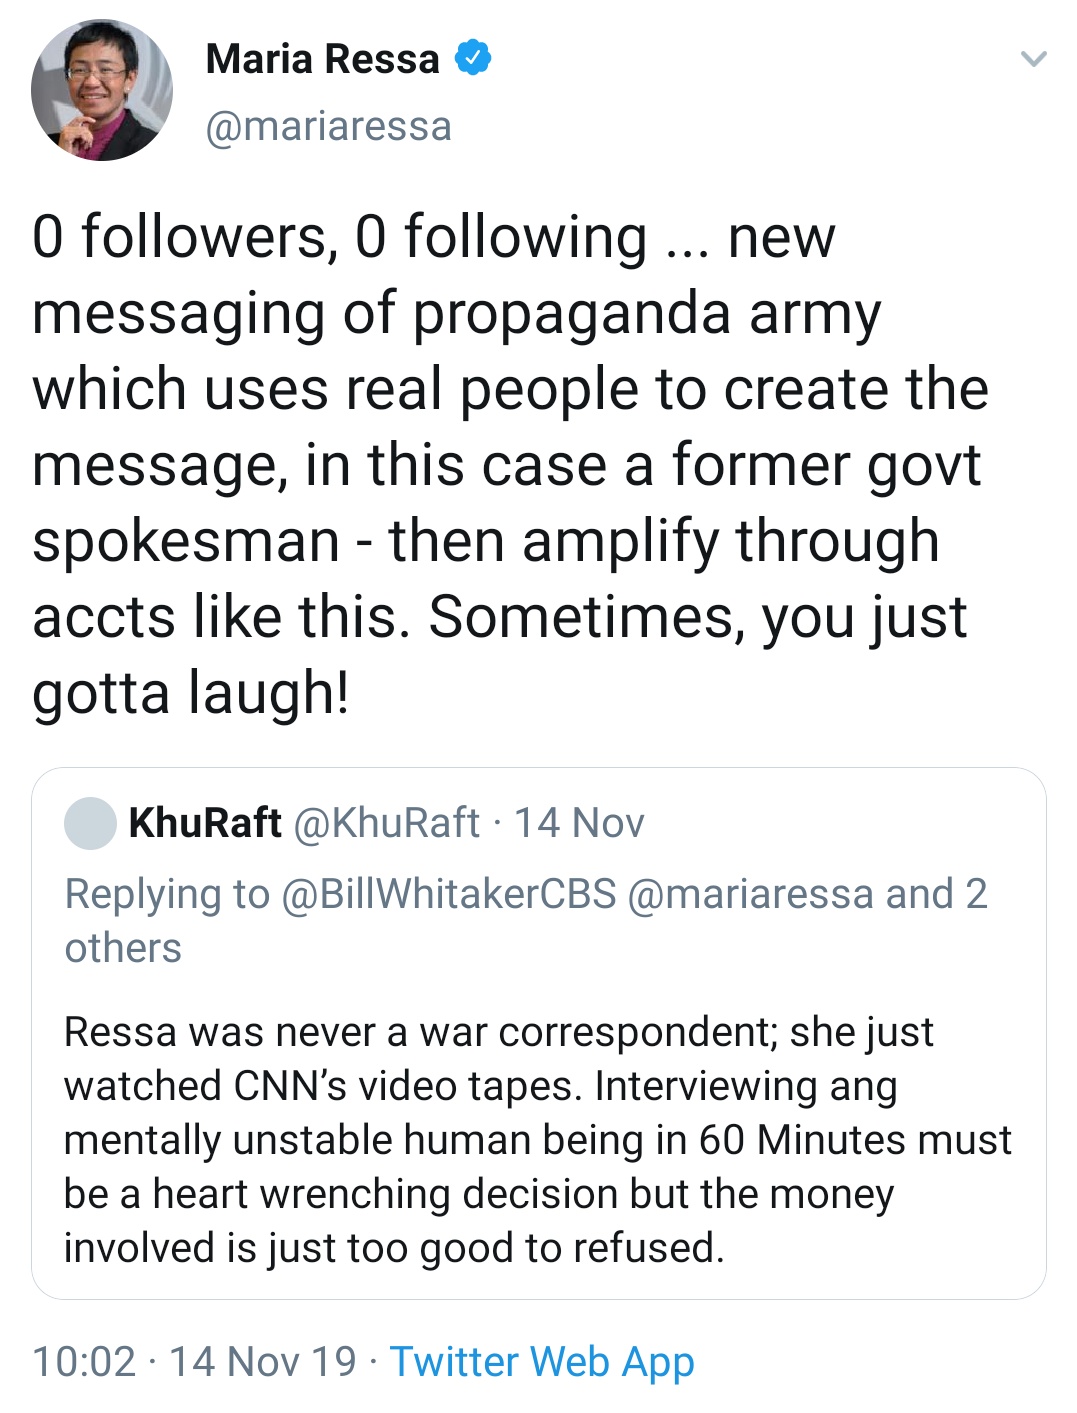Click 'gotta laugh!' ending the main tweet
The image size is (1077, 1413).
tap(191, 692)
